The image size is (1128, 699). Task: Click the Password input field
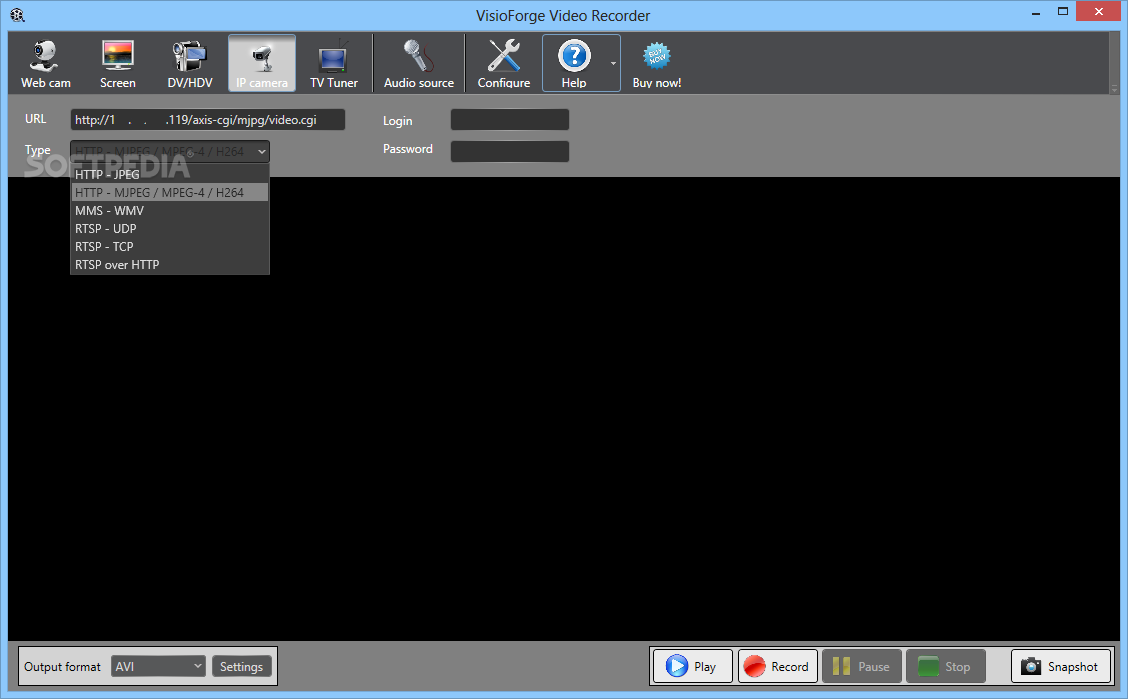point(509,151)
